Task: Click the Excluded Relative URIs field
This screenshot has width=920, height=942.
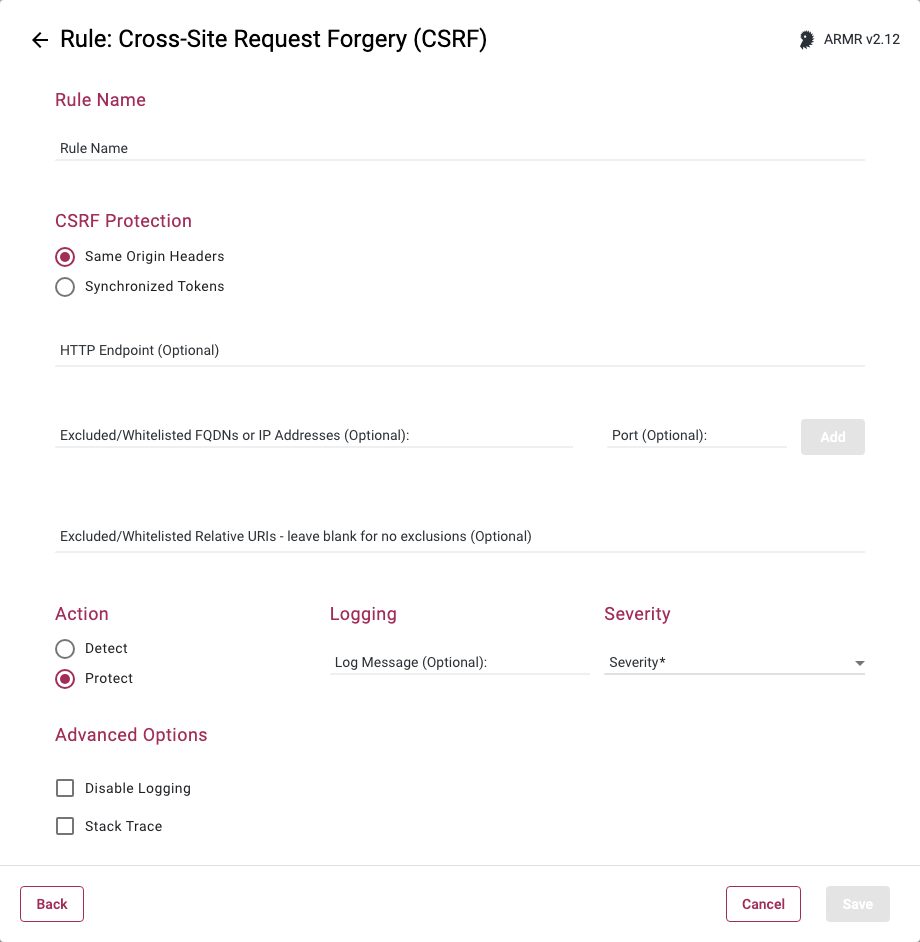Action: (460, 537)
